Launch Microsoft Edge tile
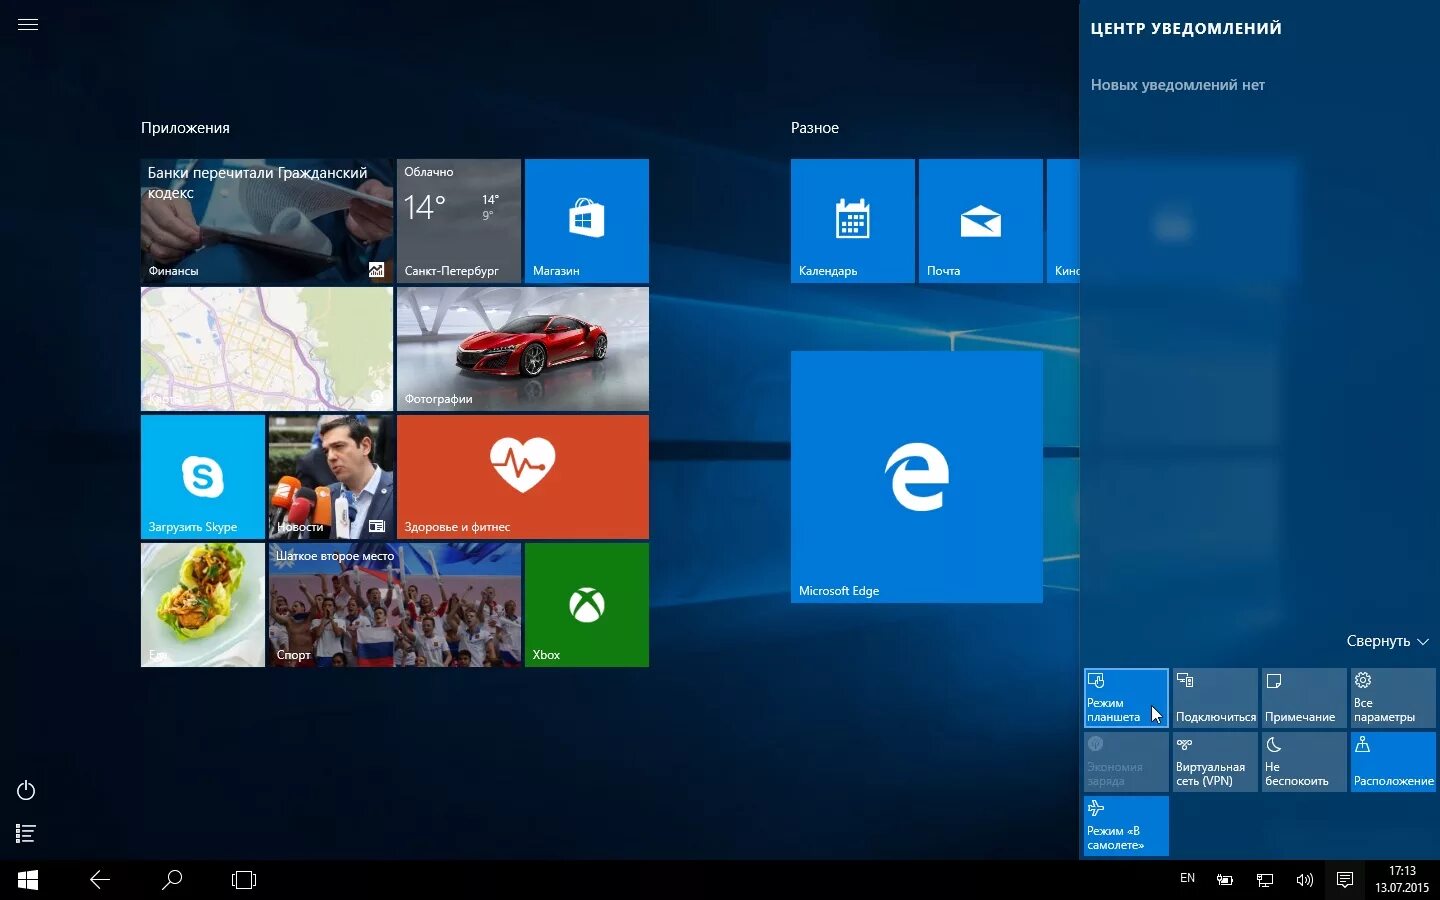 pyautogui.click(x=917, y=477)
